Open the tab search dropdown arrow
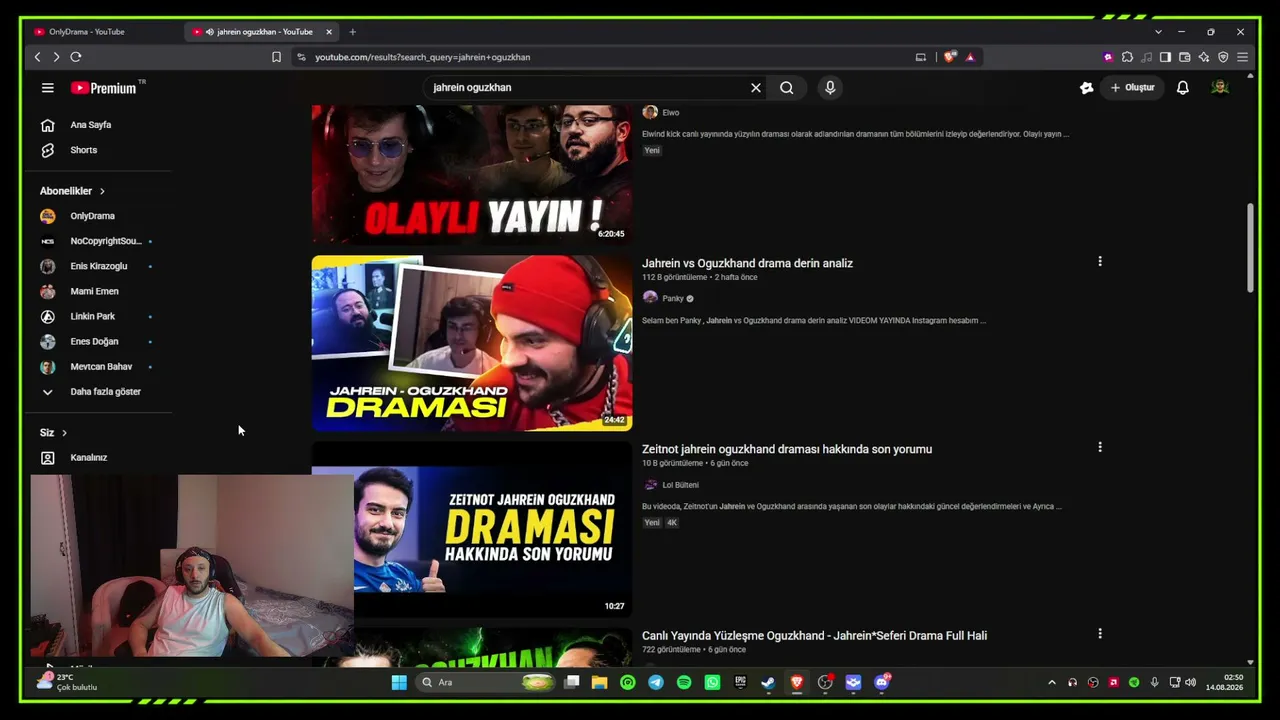Viewport: 1280px width, 720px height. pos(1158,32)
